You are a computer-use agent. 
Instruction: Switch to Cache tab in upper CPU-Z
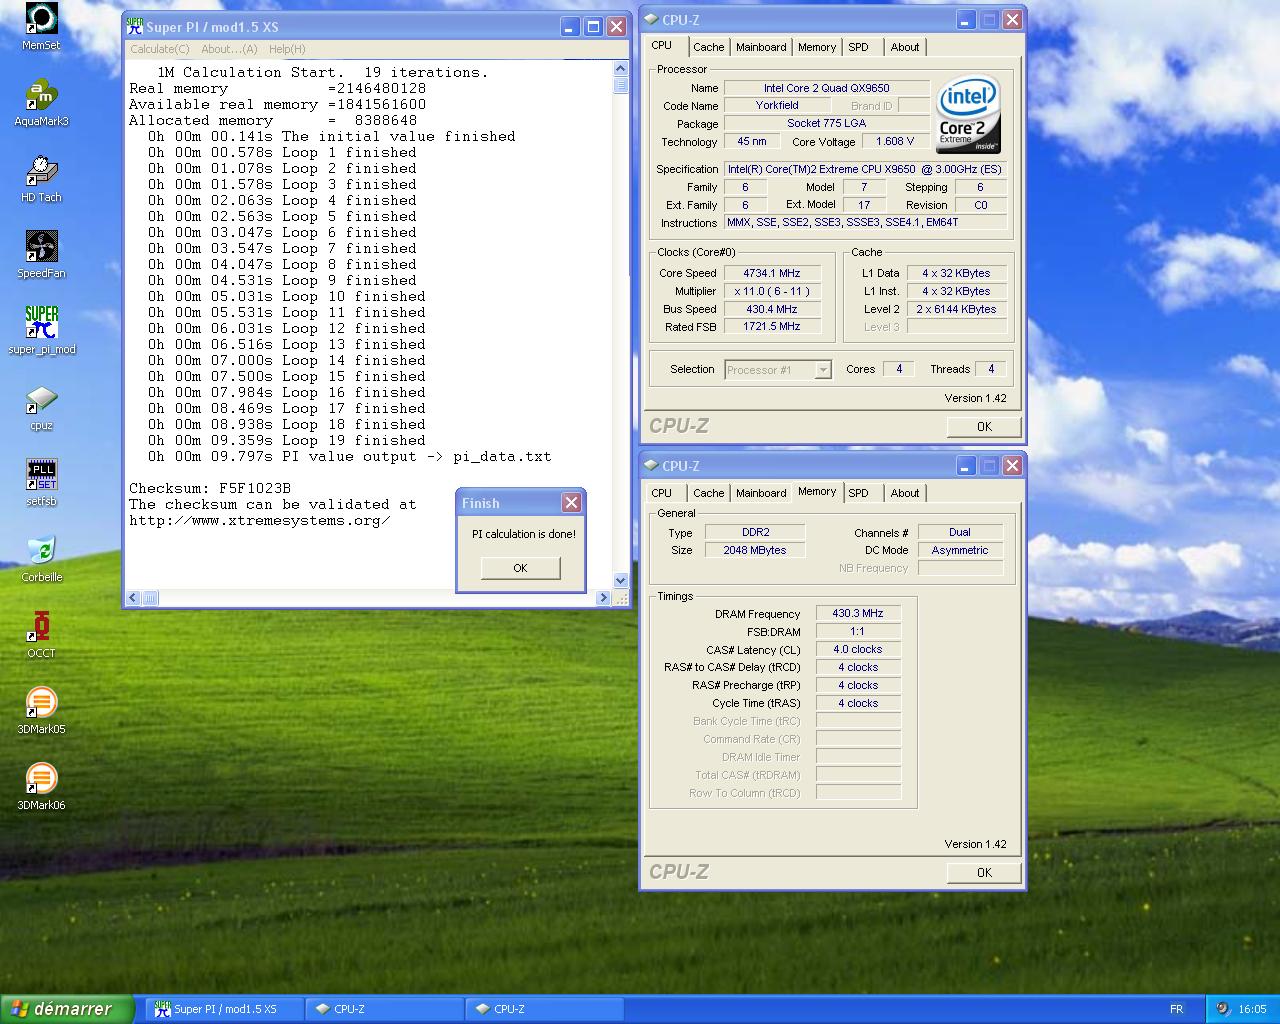click(708, 47)
